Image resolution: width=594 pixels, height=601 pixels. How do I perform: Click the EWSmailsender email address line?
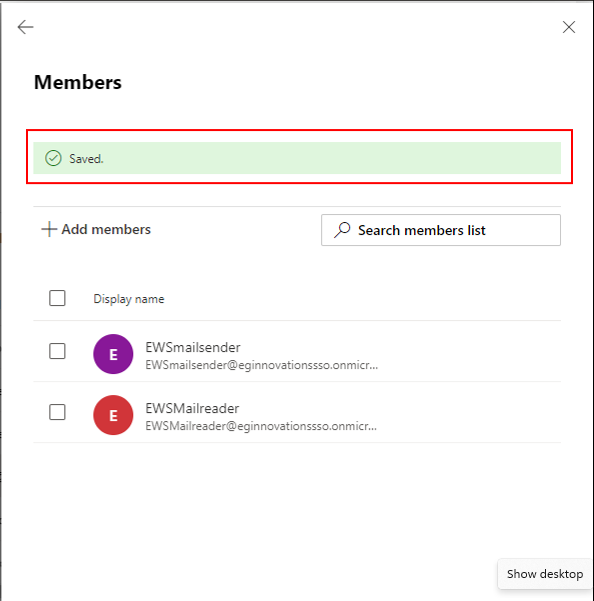pos(261,365)
